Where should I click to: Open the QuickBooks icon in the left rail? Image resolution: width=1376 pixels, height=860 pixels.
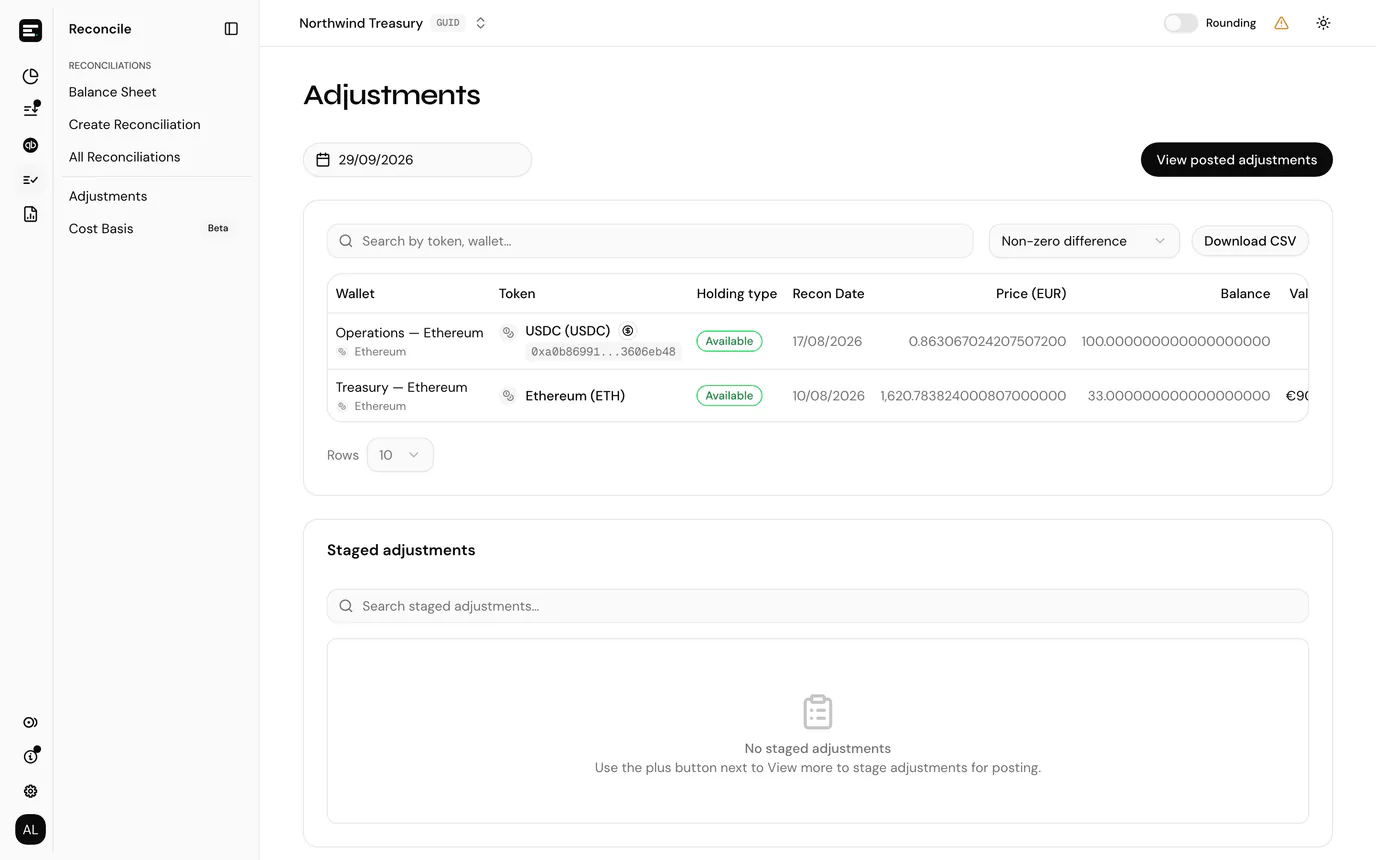point(30,145)
